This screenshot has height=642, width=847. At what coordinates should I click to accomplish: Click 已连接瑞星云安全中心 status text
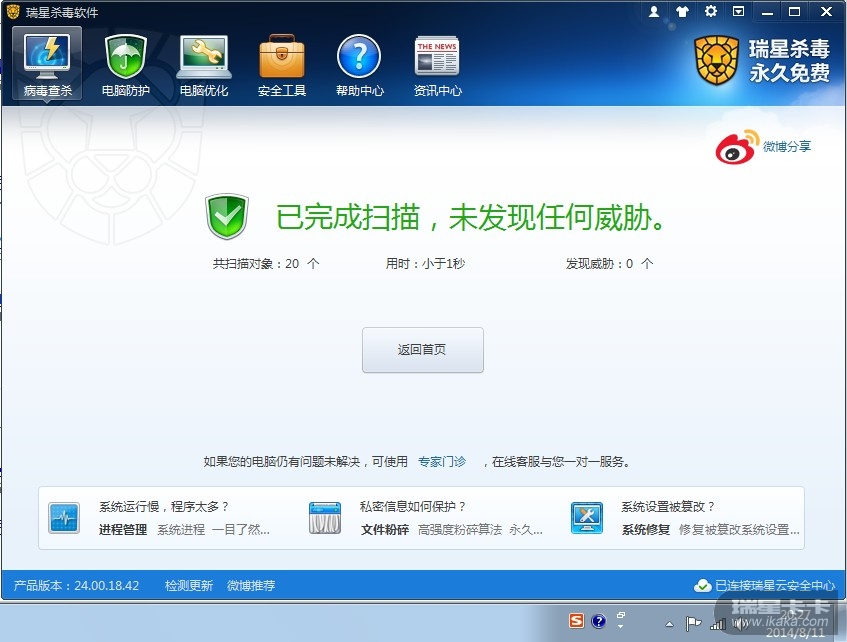(x=775, y=585)
